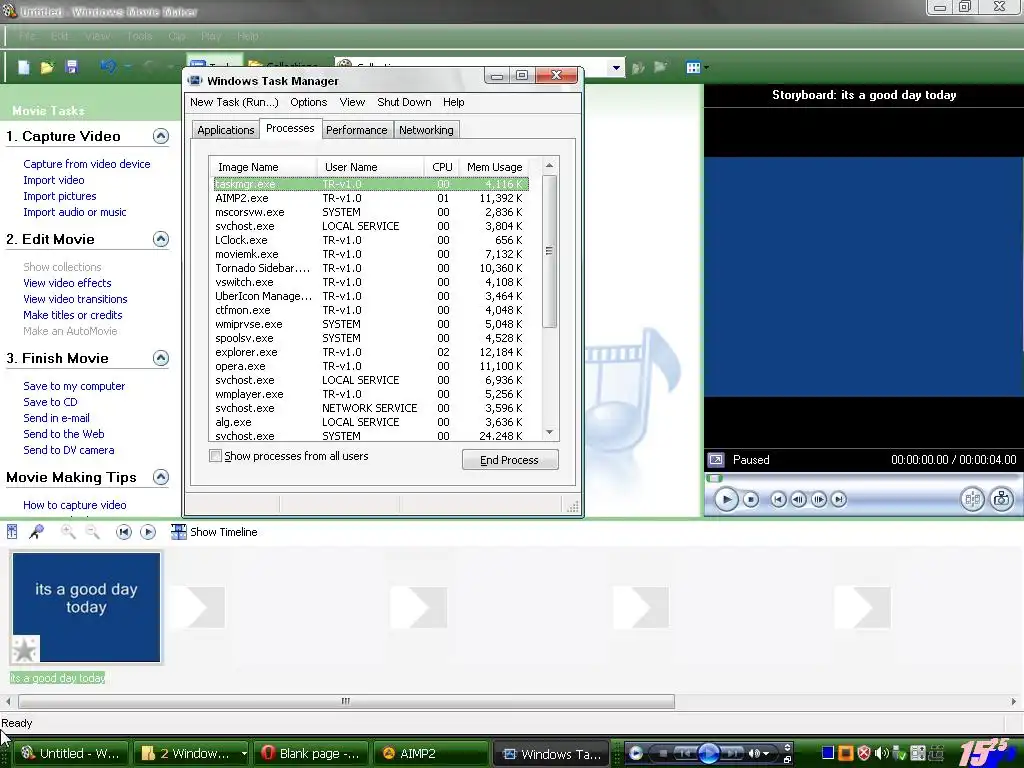Open Shut Down menu in Task Manager

404,102
